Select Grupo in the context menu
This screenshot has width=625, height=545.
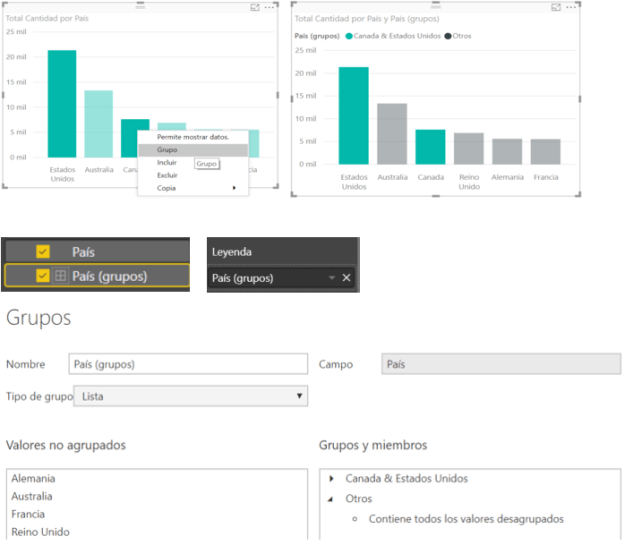pos(167,150)
